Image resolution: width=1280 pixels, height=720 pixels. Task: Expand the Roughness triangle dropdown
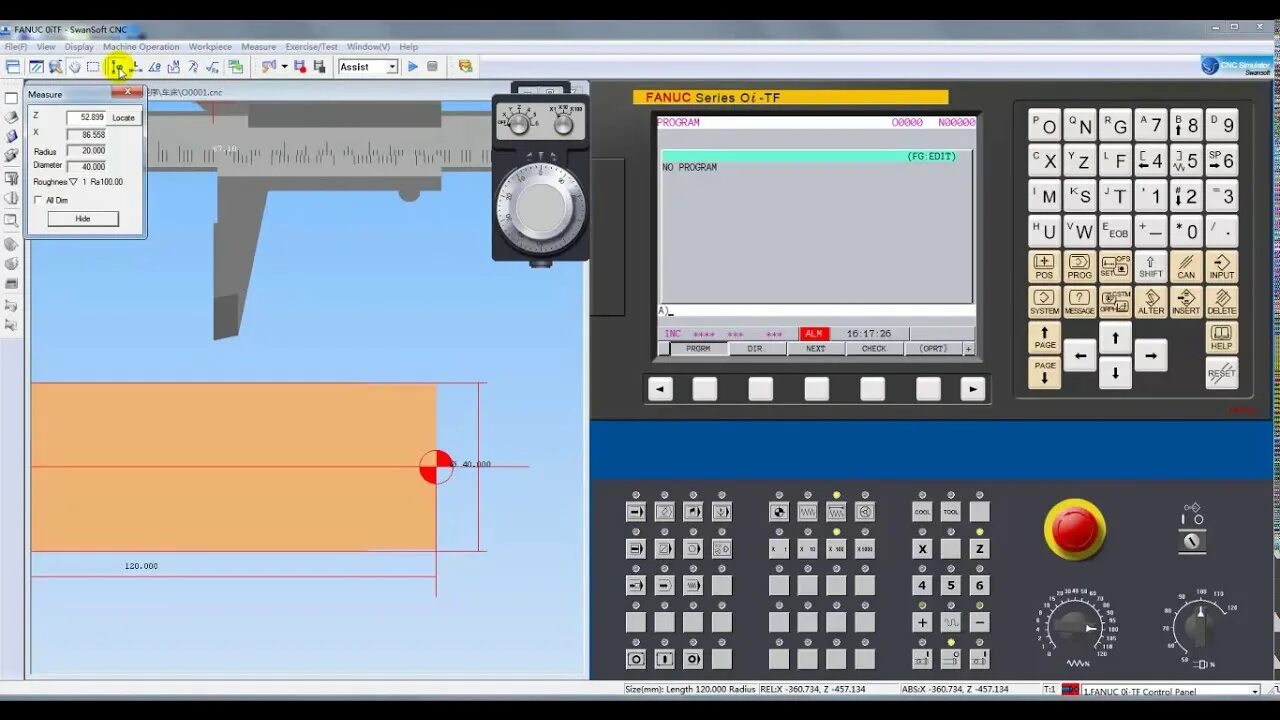(73, 182)
